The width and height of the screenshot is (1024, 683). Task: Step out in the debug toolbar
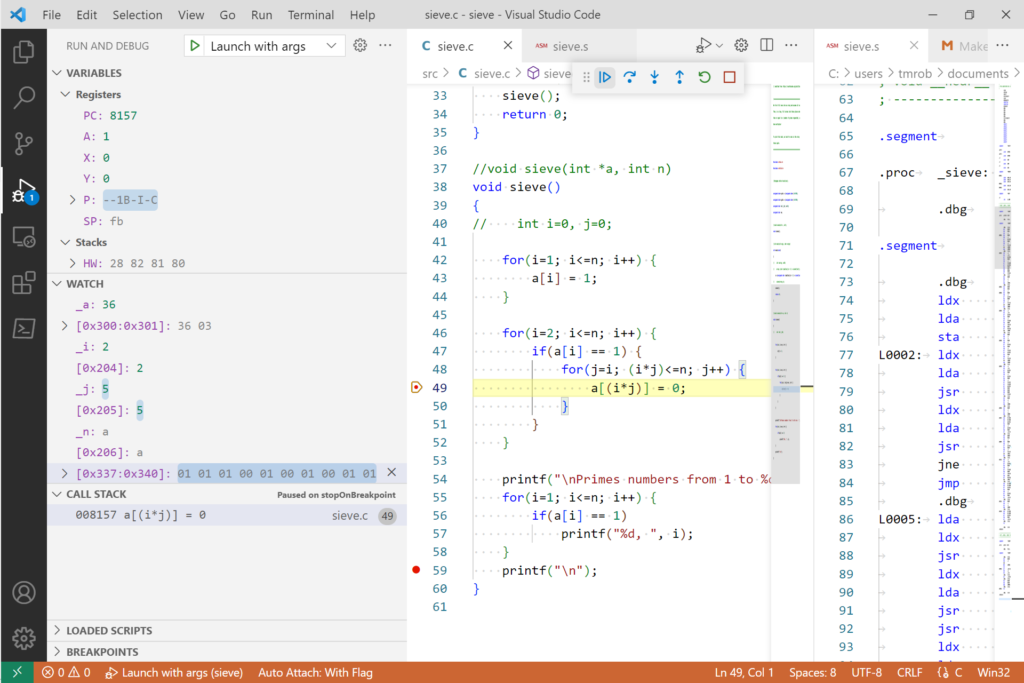point(679,77)
